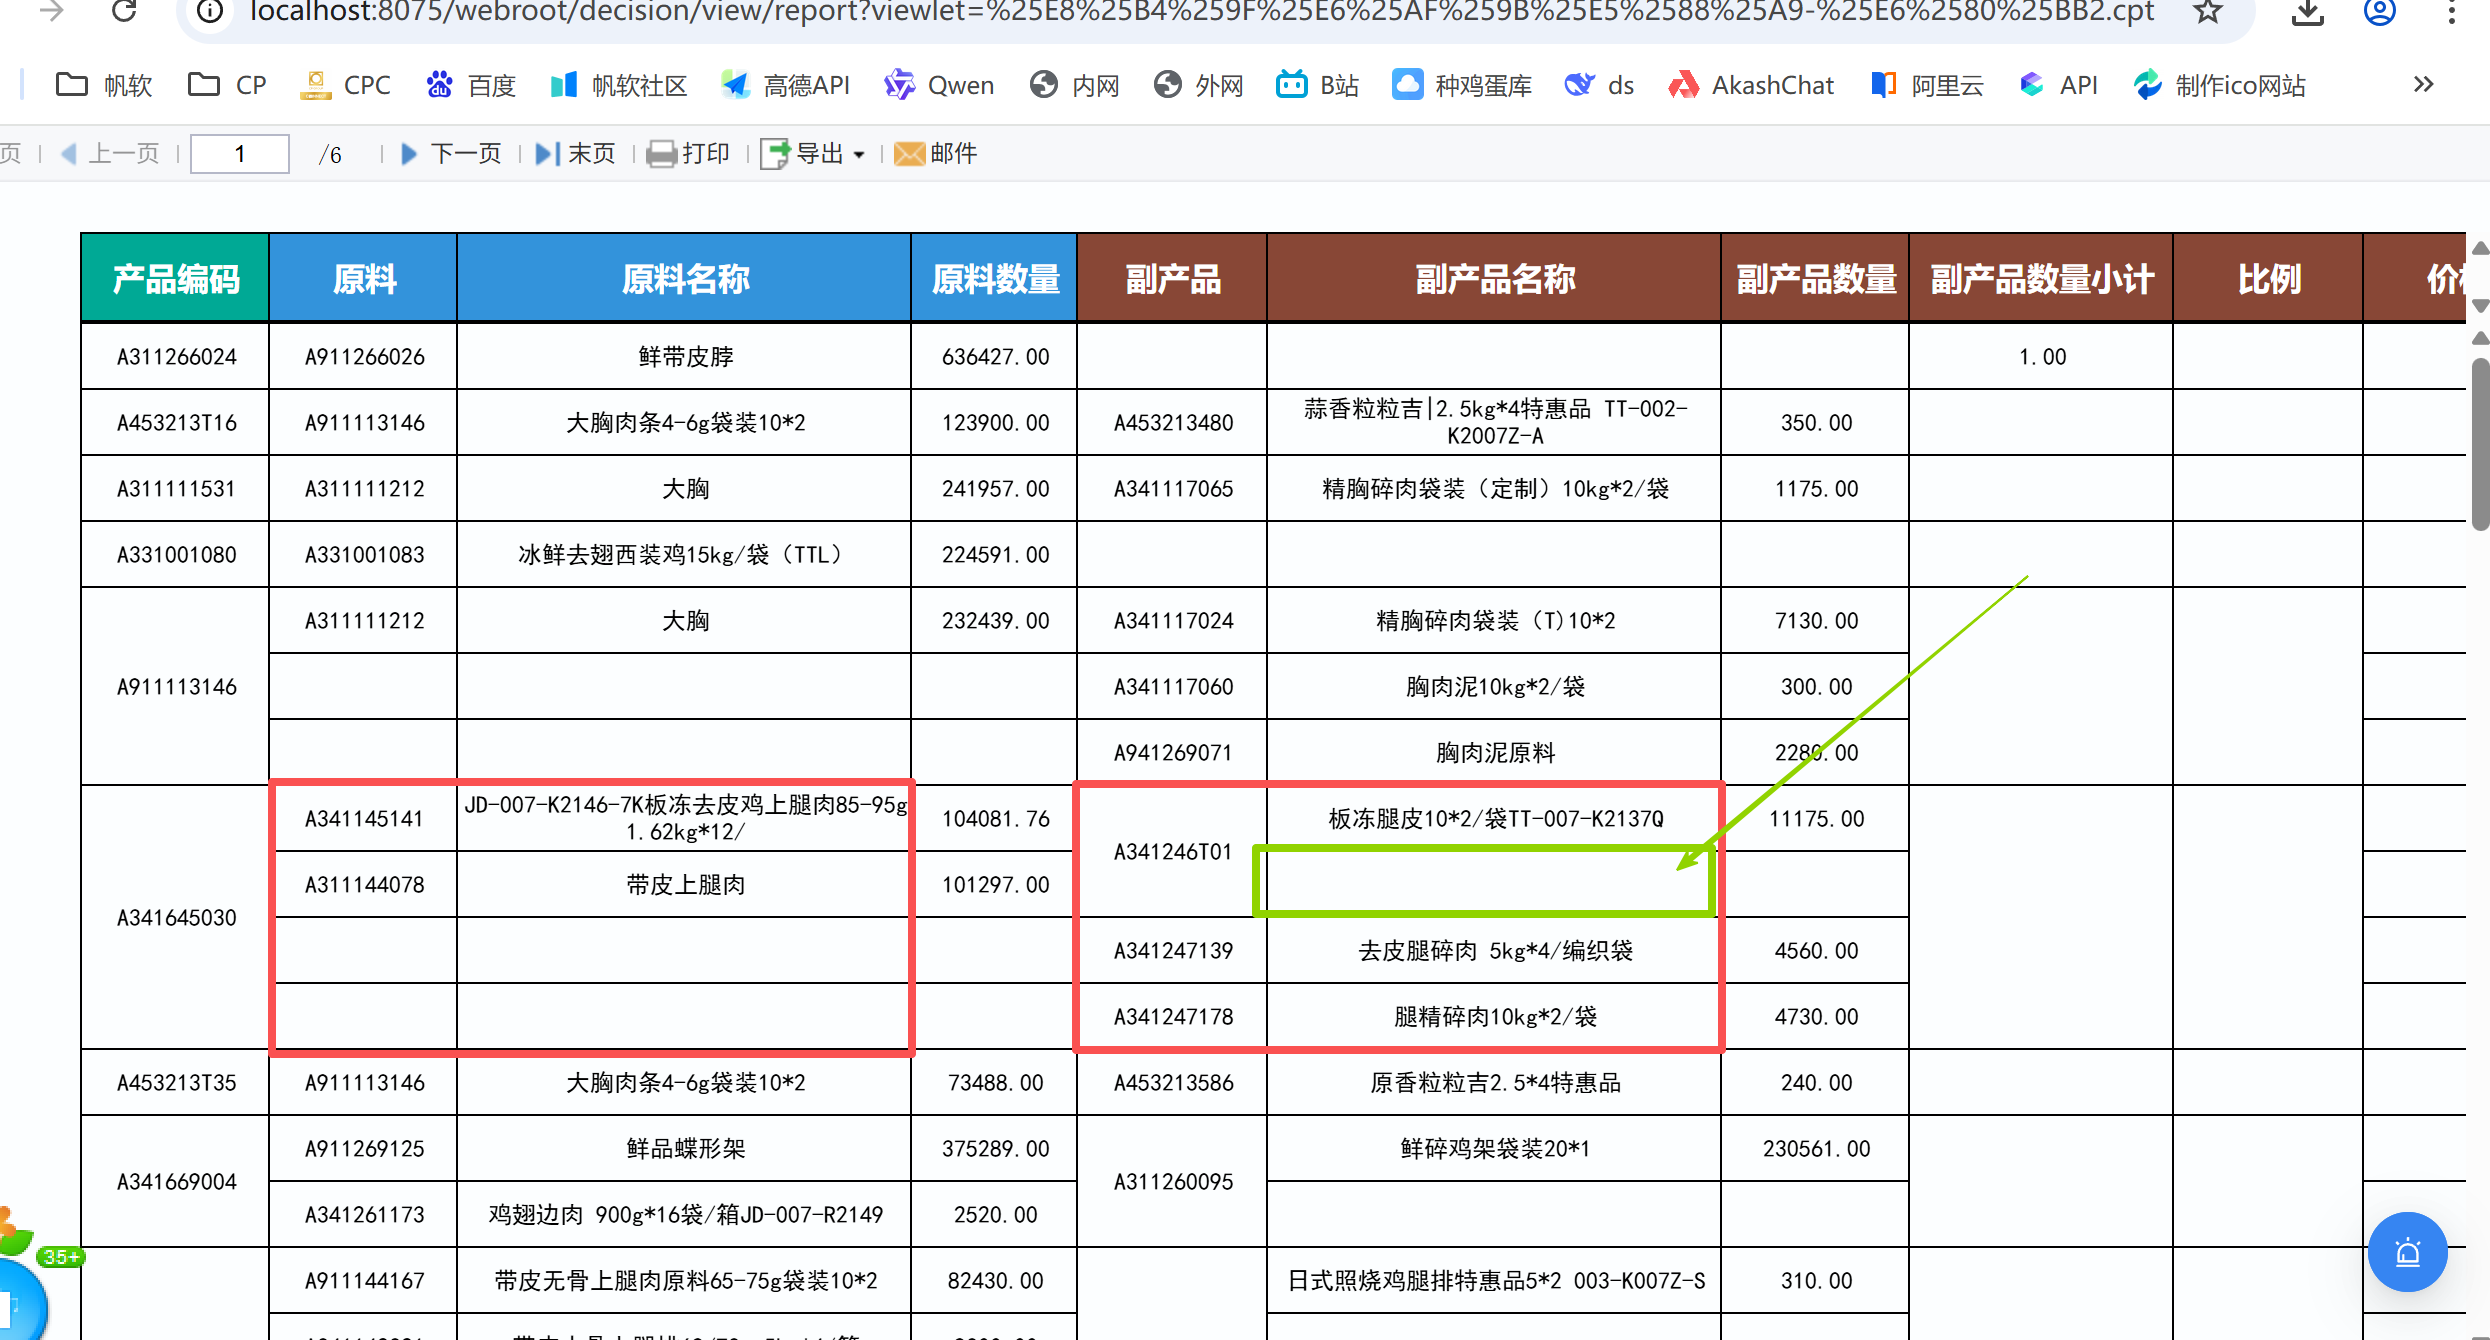This screenshot has height=1340, width=2490.
Task: Click the page number input field
Action: tap(240, 154)
